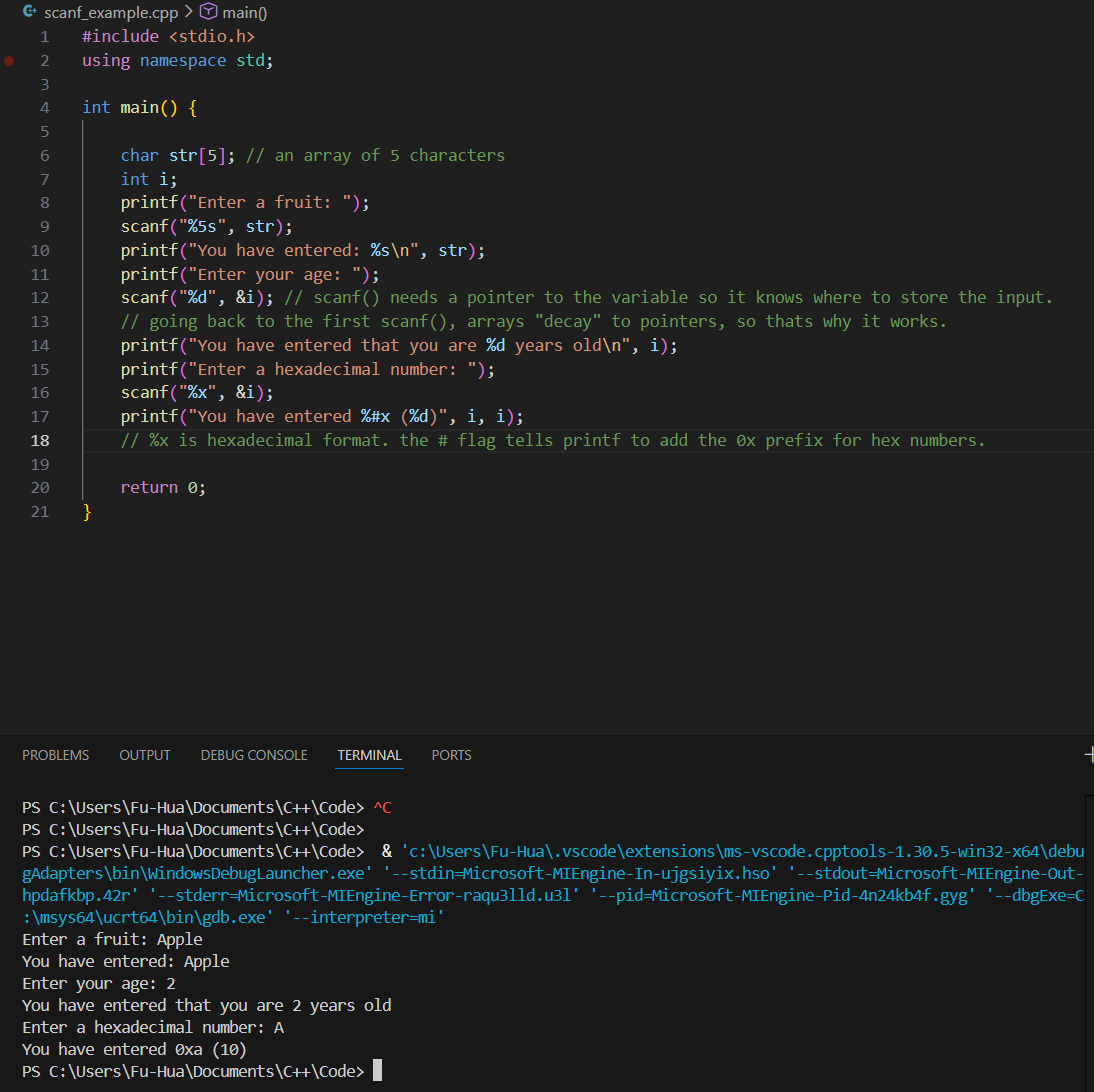Screen dimensions: 1094x1092
Task: Toggle a breakpoint beside line 20
Action: [9, 488]
